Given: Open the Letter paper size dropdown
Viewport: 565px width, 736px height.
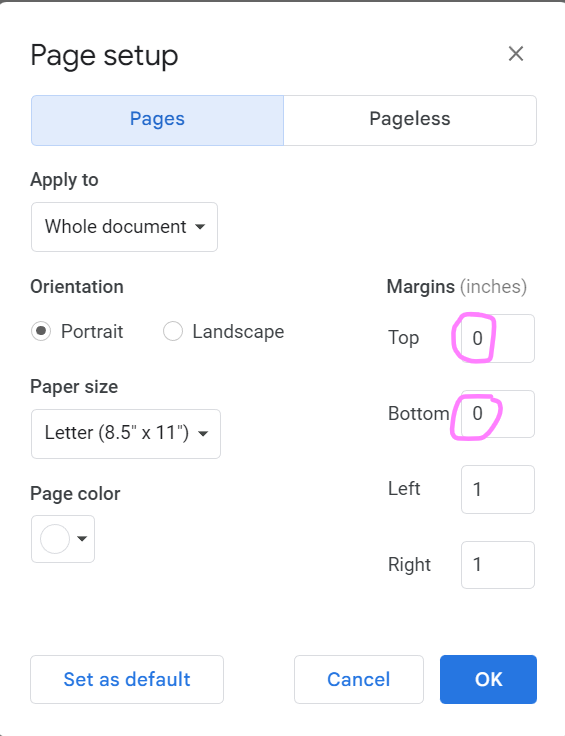Looking at the screenshot, I should coord(126,433).
